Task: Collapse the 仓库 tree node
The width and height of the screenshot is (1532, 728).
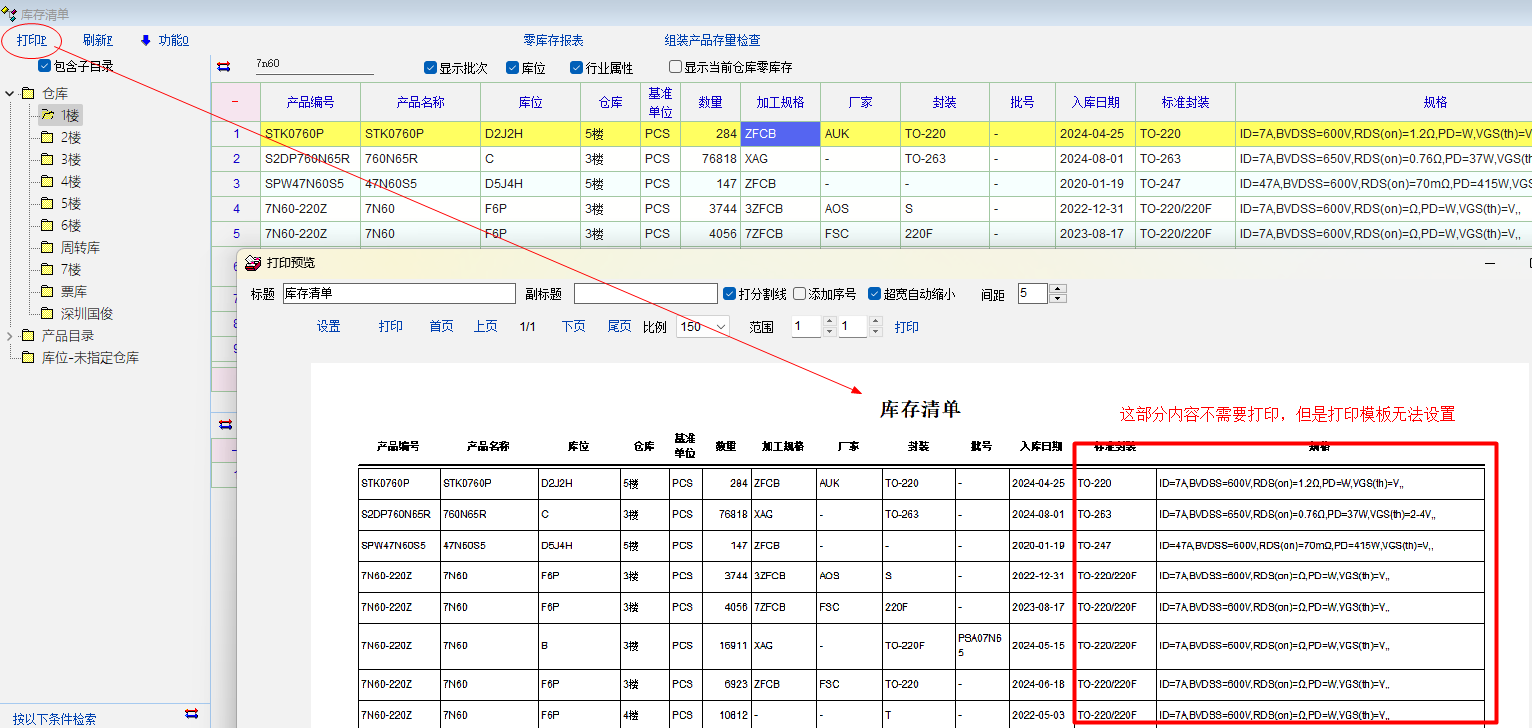Action: pyautogui.click(x=10, y=94)
